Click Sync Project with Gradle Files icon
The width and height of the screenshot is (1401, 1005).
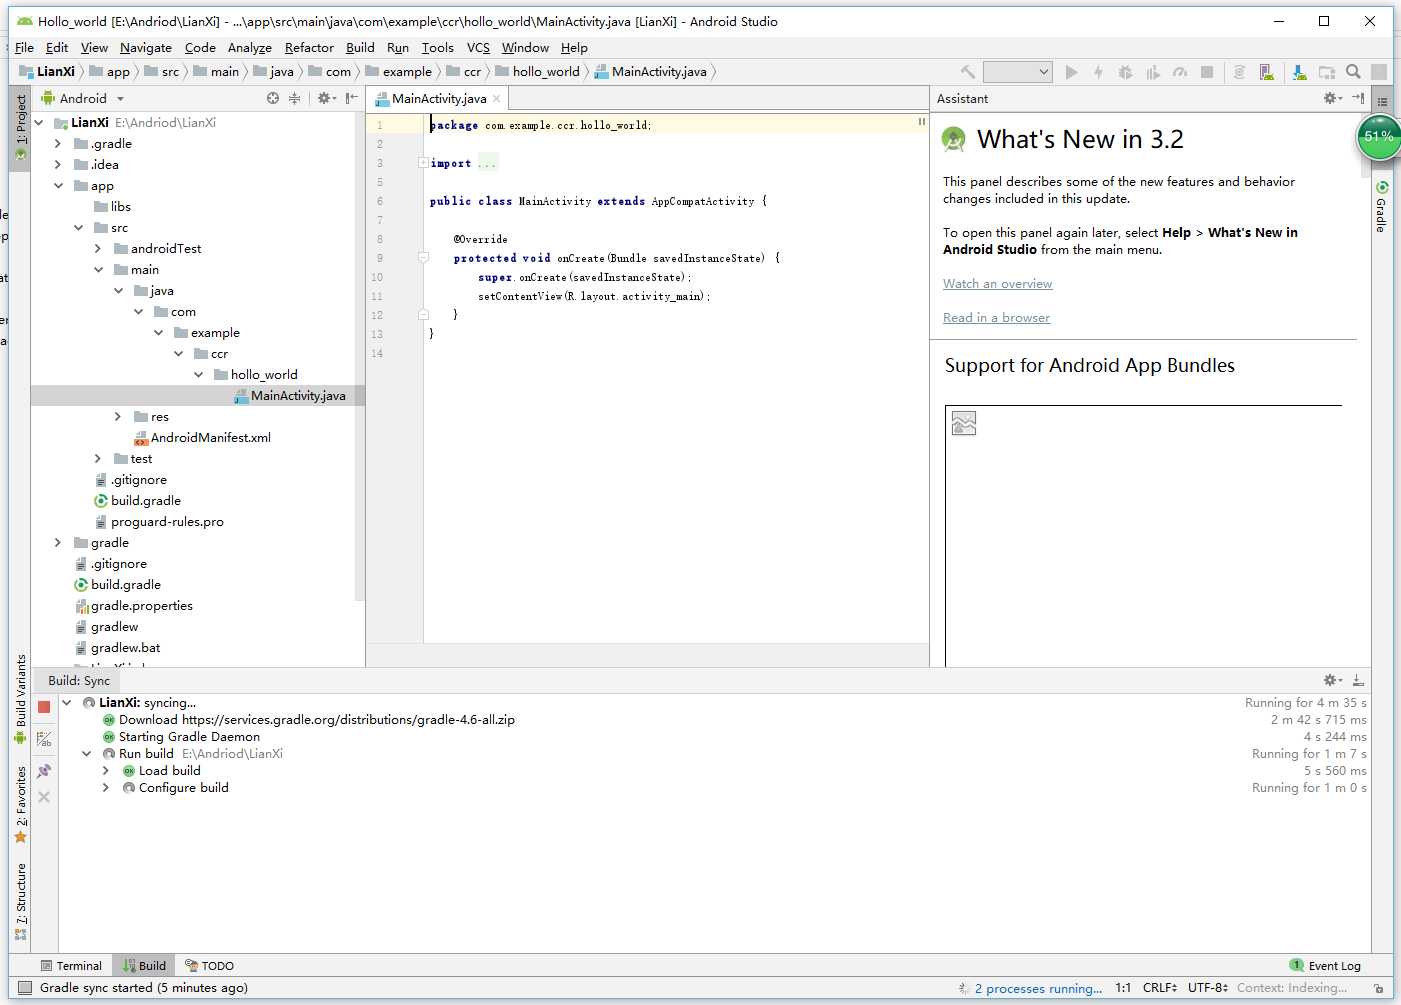(x=1239, y=72)
